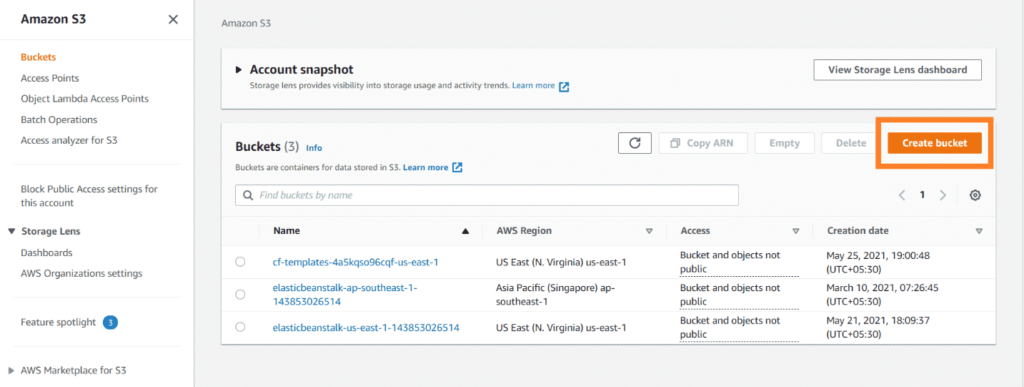The image size is (1024, 387).
Task: Open Batch Operations in the sidebar
Action: tap(59, 120)
